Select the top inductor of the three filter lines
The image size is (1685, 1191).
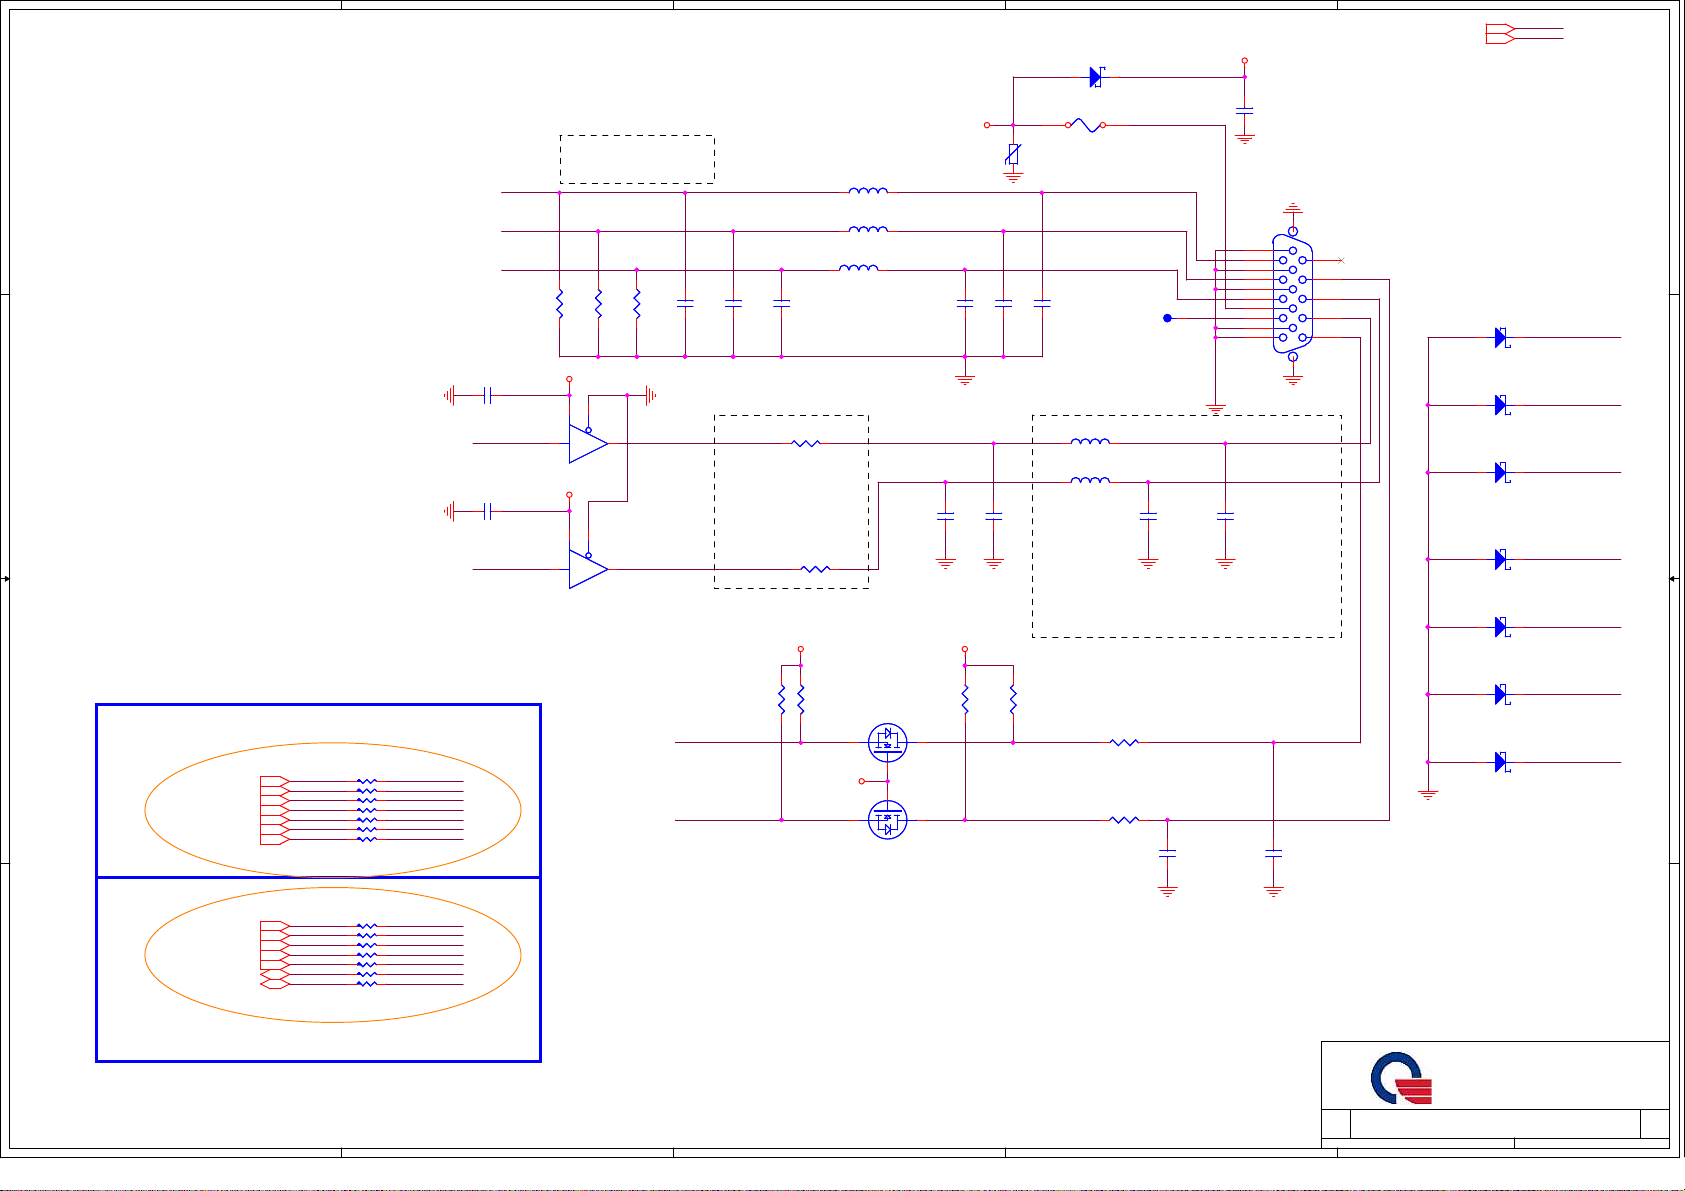click(868, 191)
